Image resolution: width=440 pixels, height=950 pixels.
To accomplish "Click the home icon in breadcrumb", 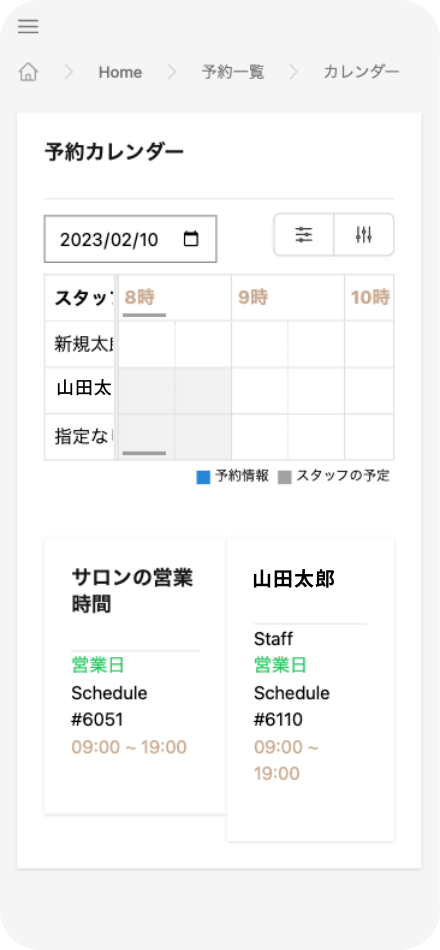I will 28,72.
